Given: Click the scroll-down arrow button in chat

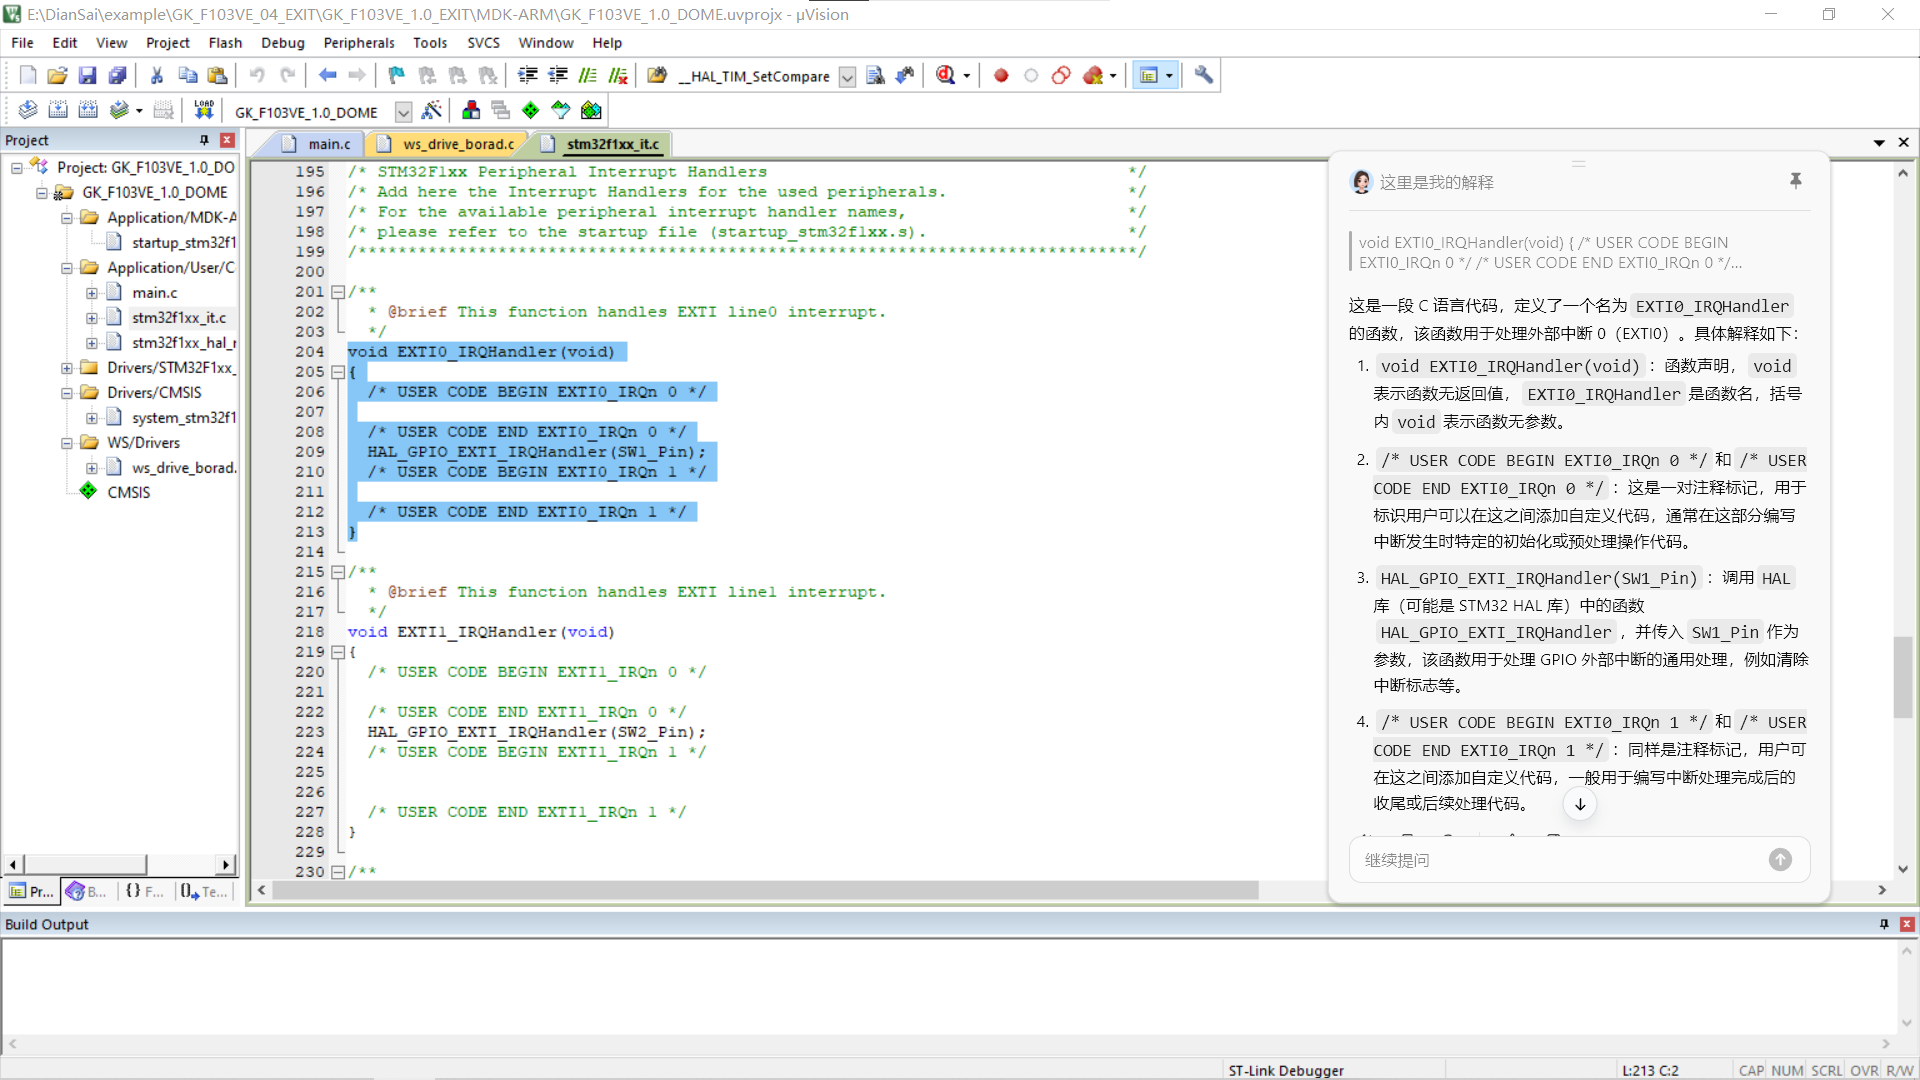Looking at the screenshot, I should pos(1580,805).
